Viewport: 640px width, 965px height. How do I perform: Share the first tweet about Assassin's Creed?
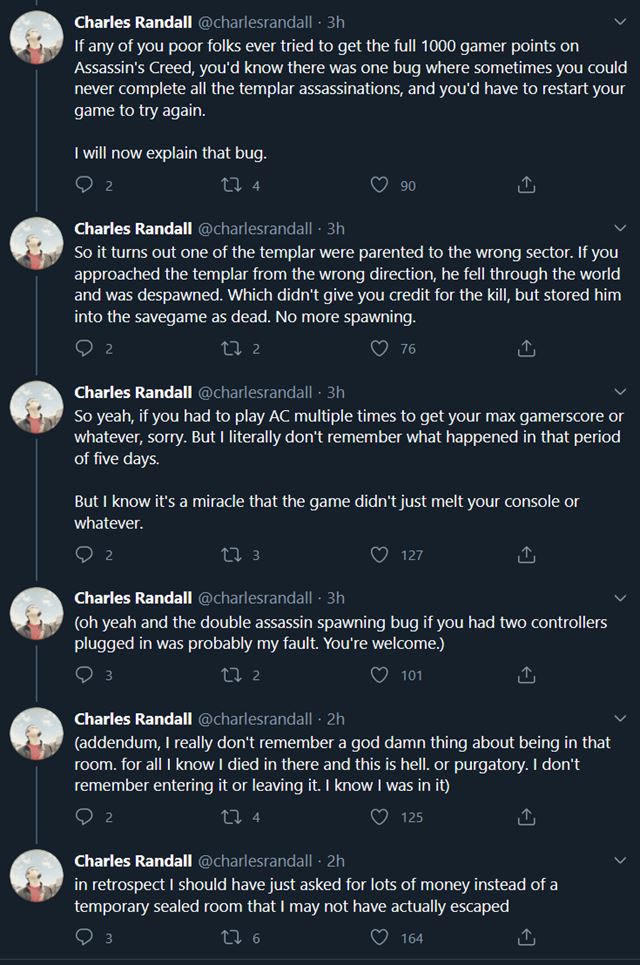point(527,185)
